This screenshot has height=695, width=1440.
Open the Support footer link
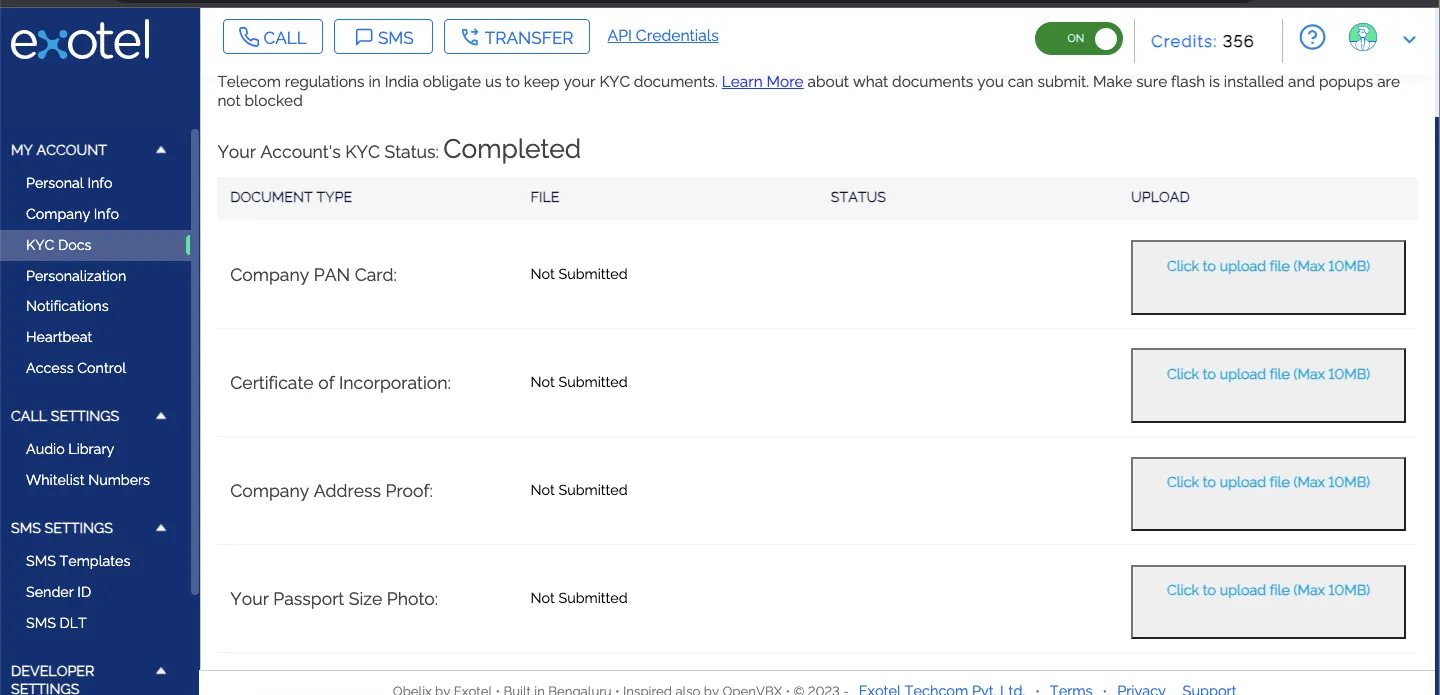(1209, 689)
